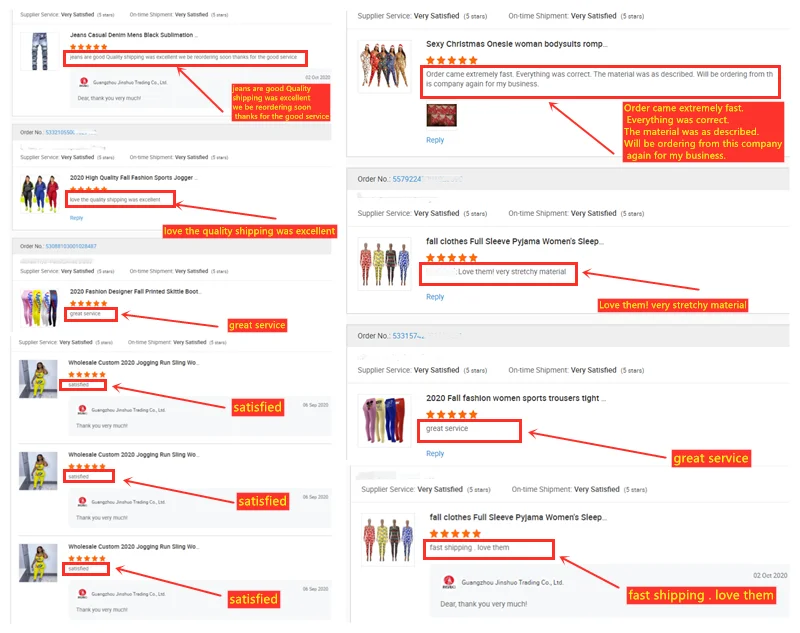Click Reply under the stretchy material review
The image size is (800, 633).
click(x=435, y=296)
